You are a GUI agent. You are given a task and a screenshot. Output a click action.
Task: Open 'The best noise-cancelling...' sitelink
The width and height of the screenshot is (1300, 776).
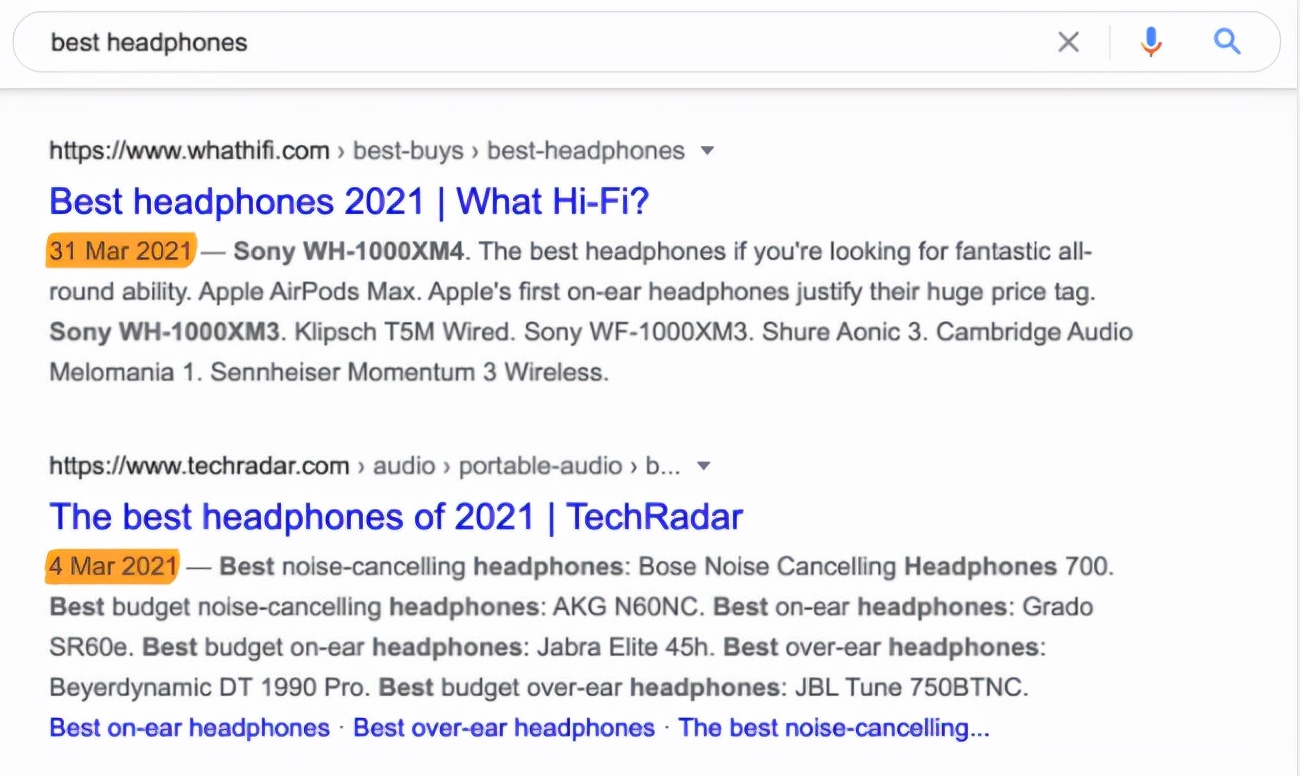833,728
